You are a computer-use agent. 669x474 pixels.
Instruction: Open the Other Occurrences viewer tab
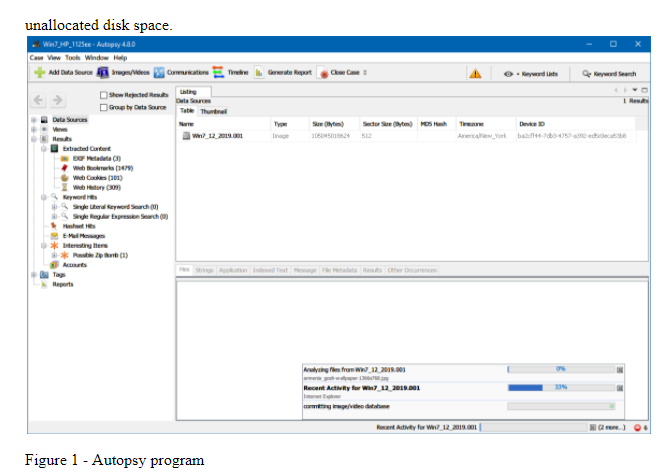[x=412, y=270]
